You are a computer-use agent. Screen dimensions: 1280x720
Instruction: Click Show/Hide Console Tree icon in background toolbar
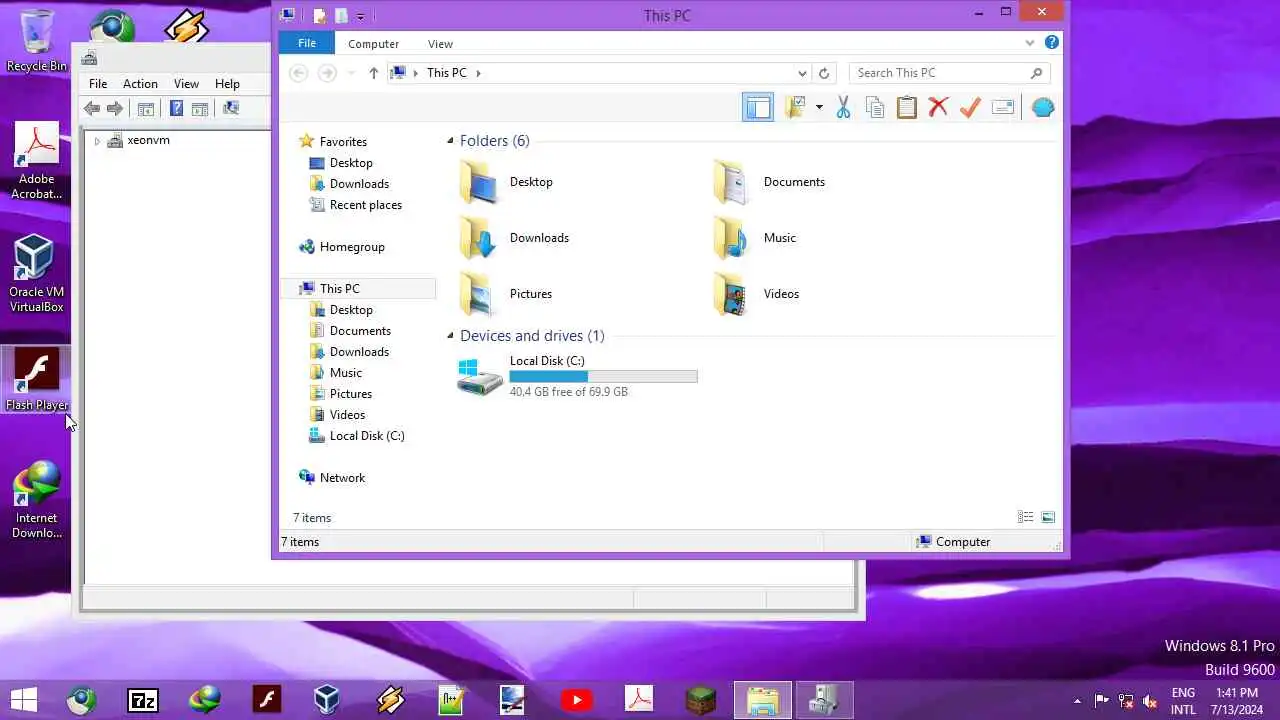coord(145,109)
